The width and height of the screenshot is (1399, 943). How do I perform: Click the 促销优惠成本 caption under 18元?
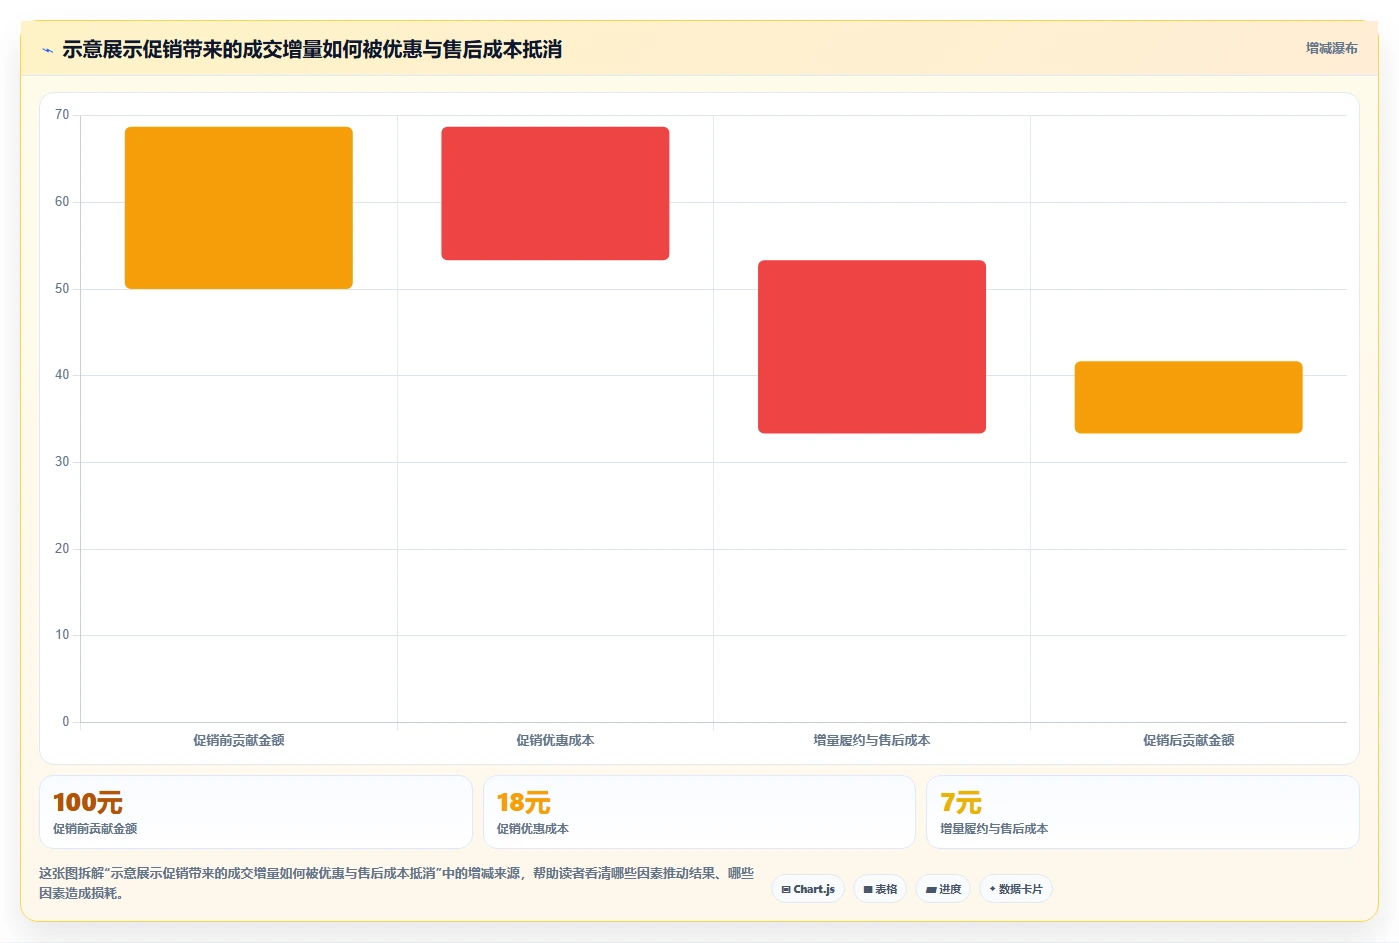point(533,829)
